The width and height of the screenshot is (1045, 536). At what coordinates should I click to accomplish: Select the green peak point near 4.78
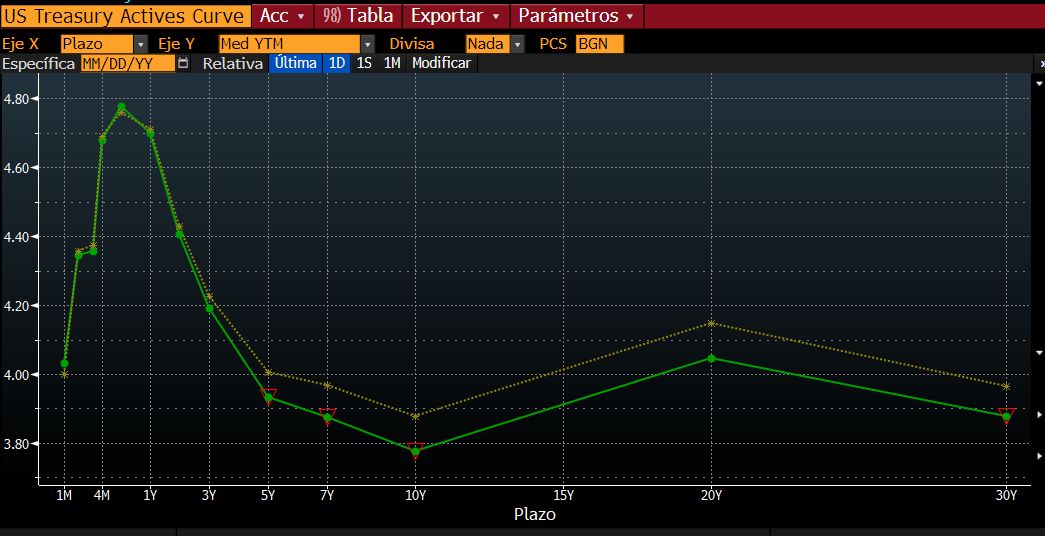point(121,107)
